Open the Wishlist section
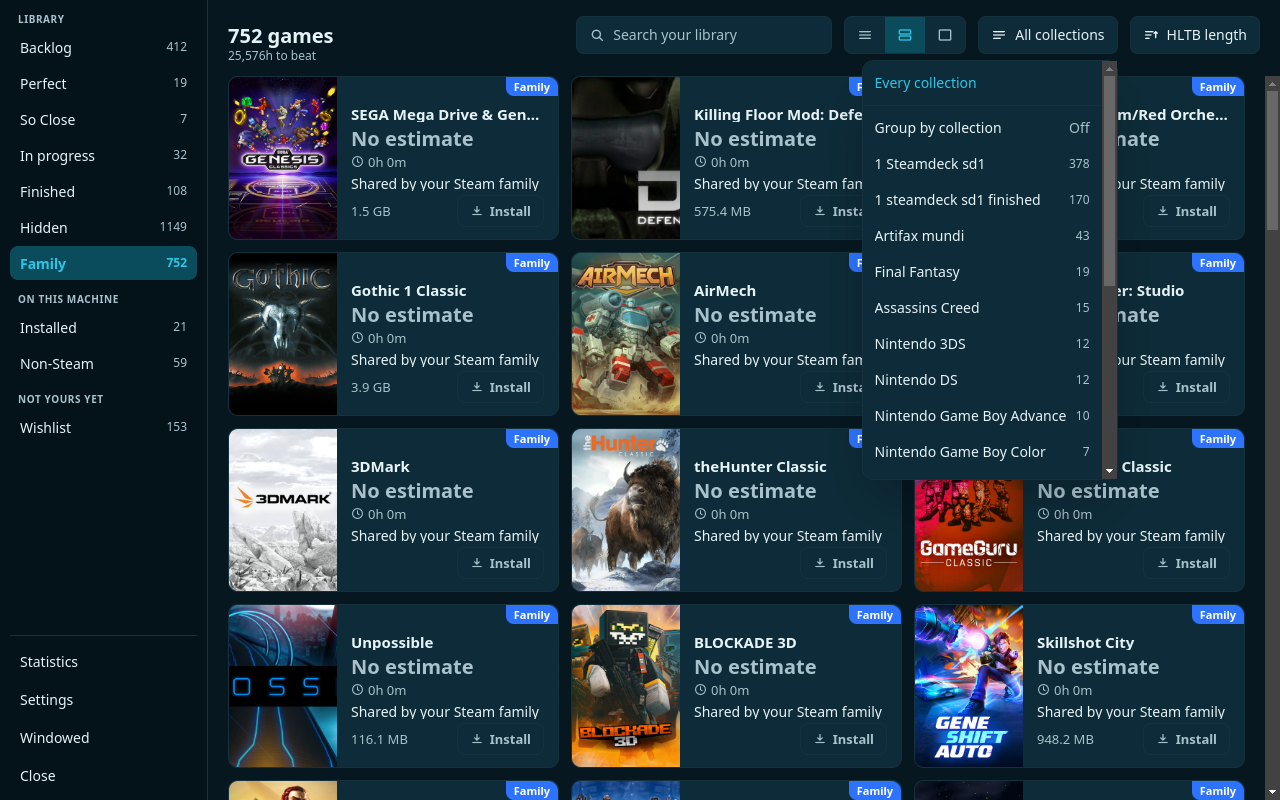 point(103,427)
